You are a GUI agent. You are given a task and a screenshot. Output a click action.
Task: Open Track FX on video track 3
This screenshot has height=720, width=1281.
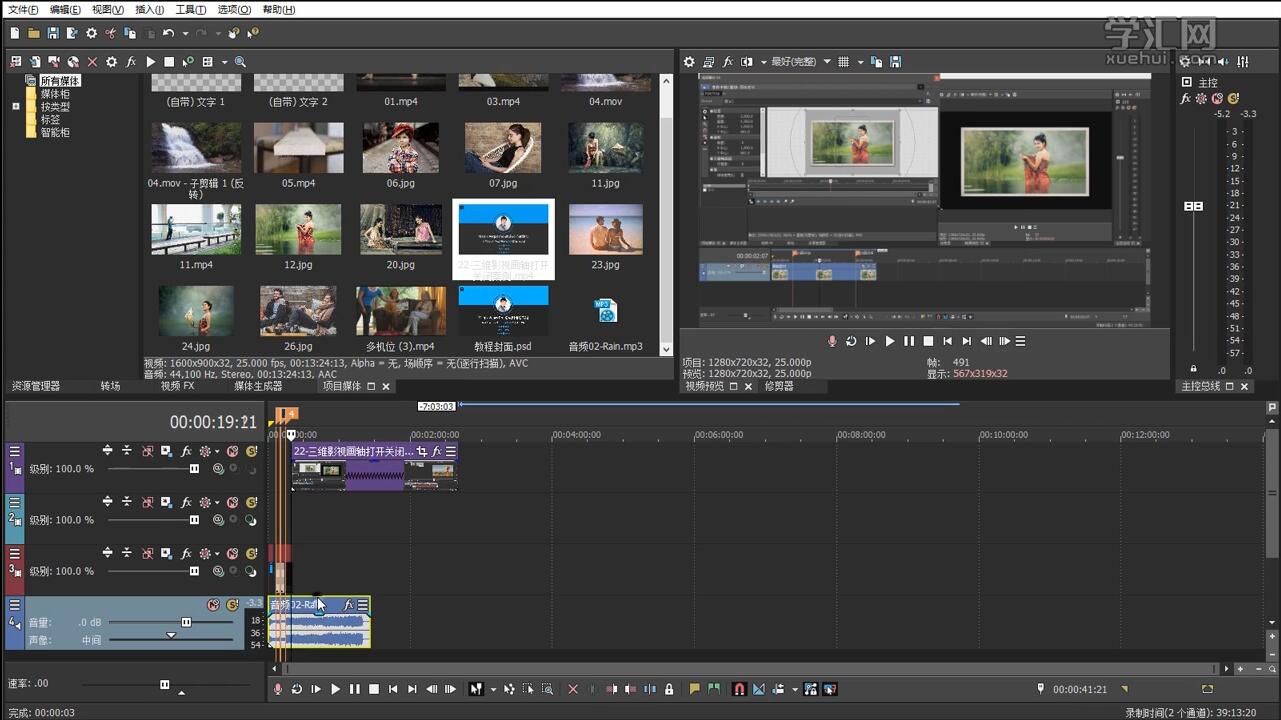tap(186, 554)
